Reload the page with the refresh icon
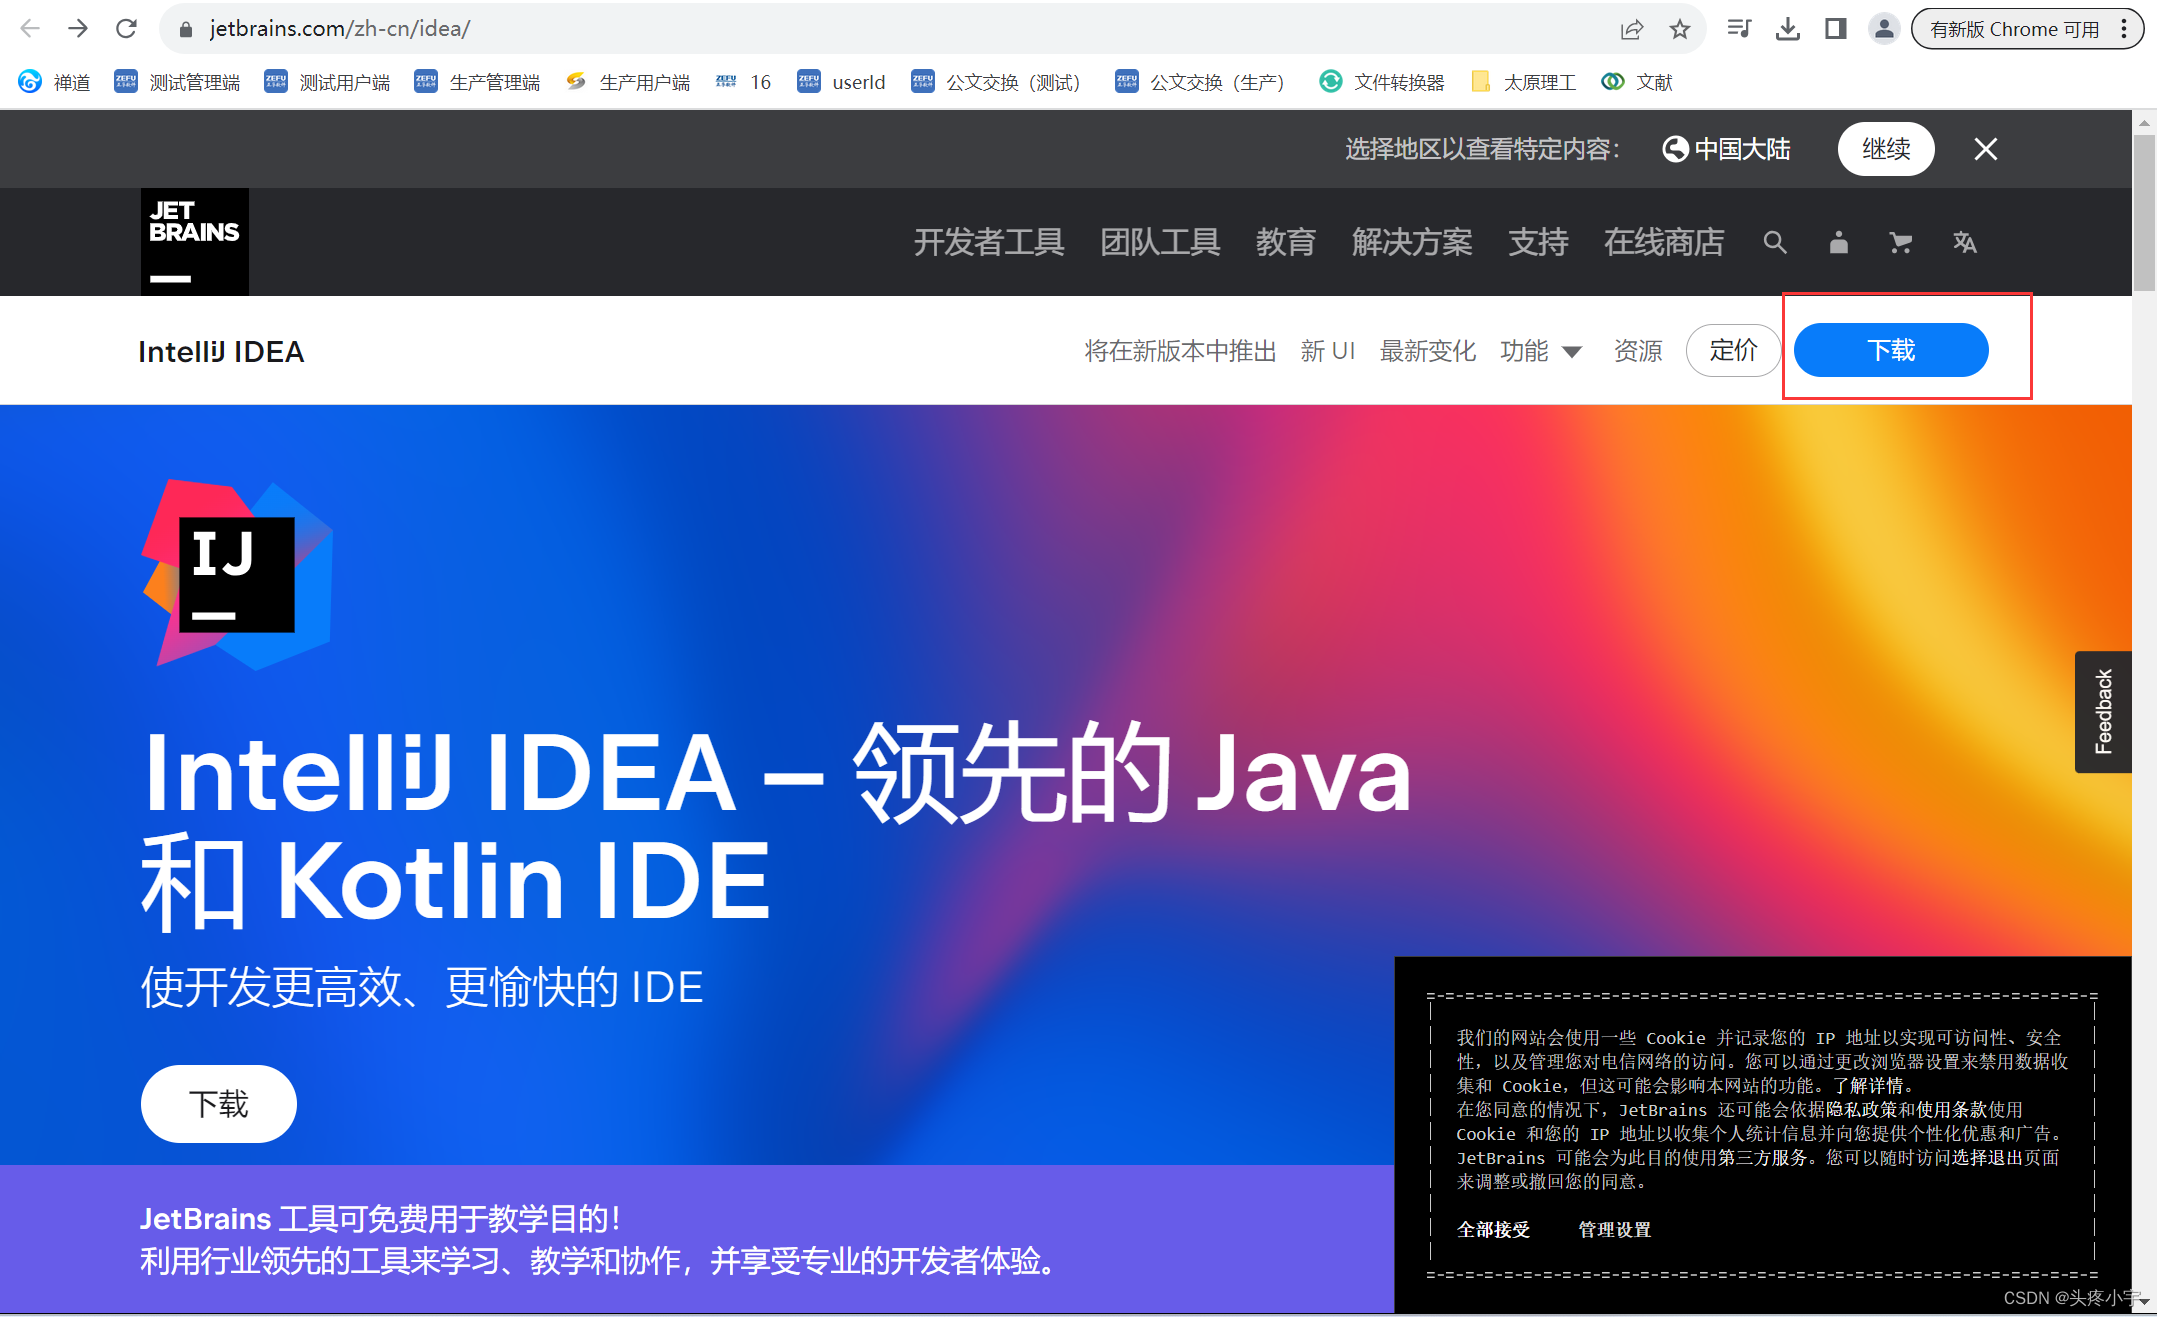The image size is (2157, 1317). (x=126, y=28)
